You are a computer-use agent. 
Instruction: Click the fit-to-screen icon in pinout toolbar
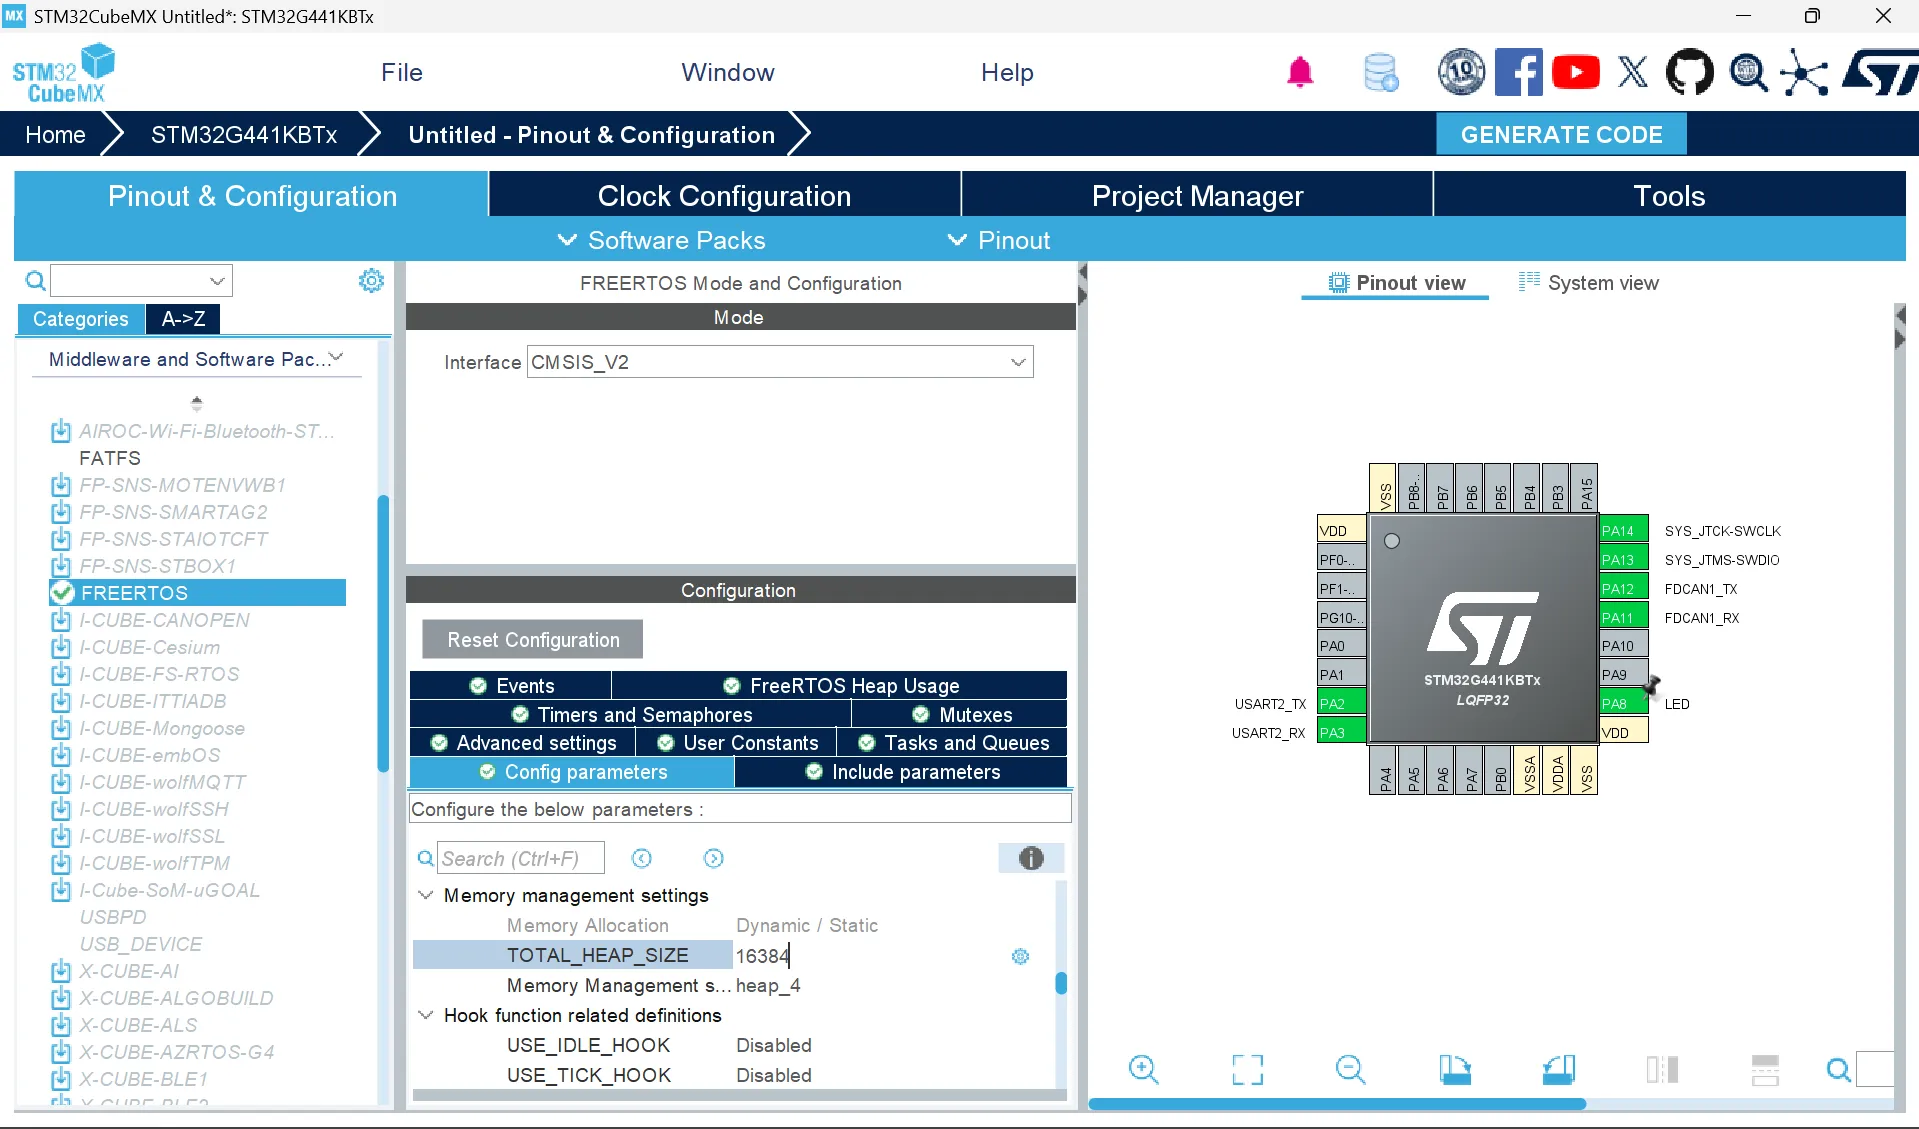pyautogui.click(x=1247, y=1069)
